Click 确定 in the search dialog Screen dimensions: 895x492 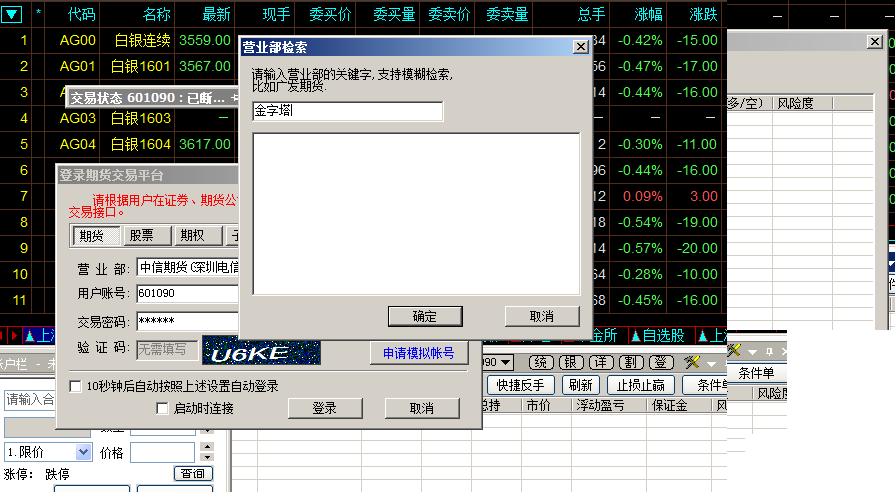(x=424, y=316)
